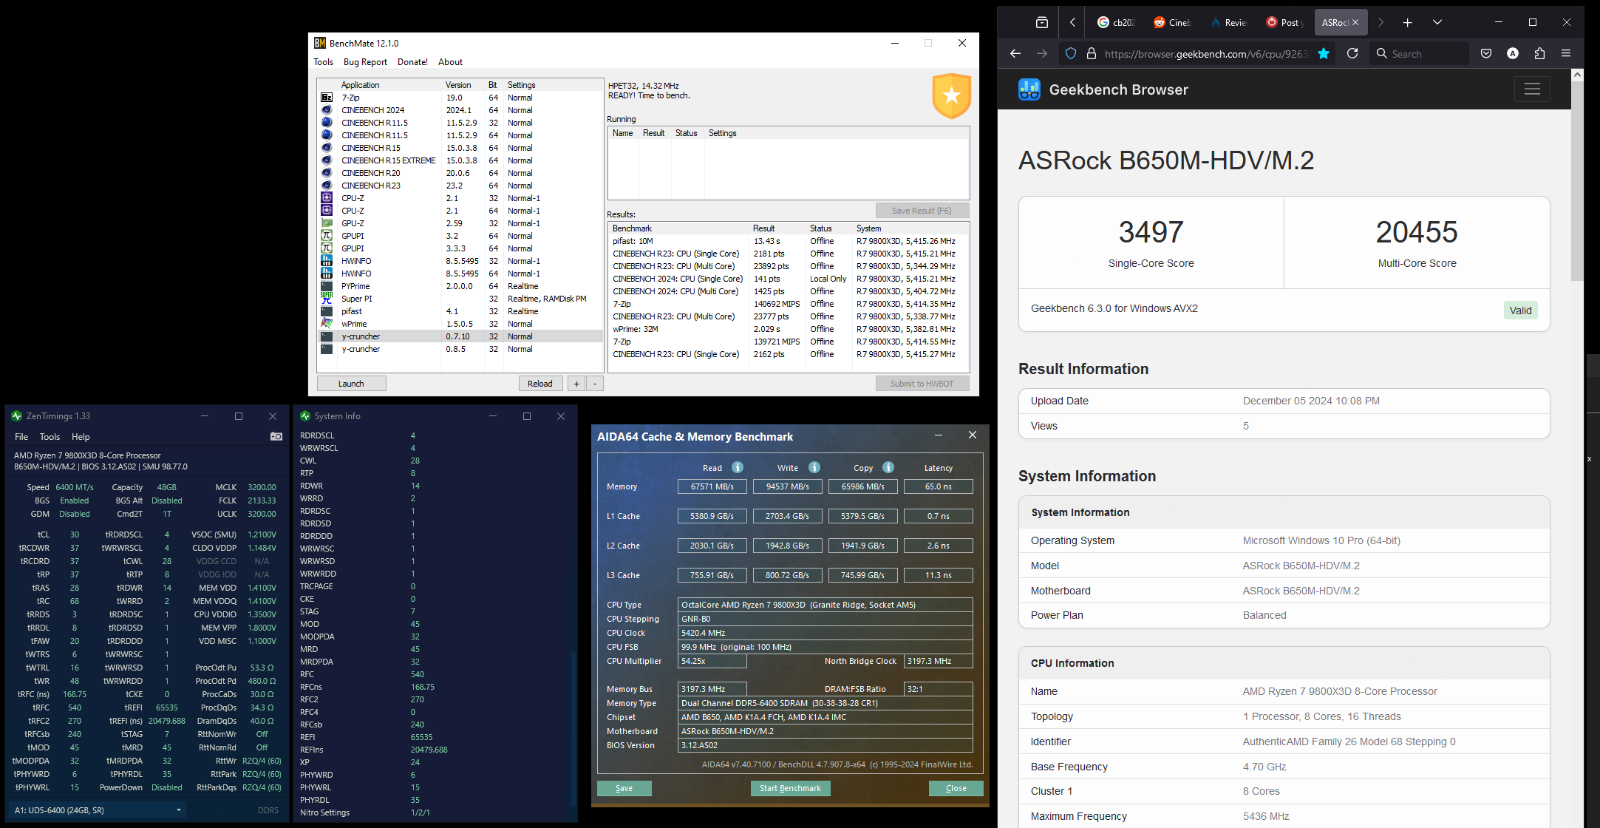Switch to the Post tab in Firefox
This screenshot has height=828, width=1600.
[1283, 22]
